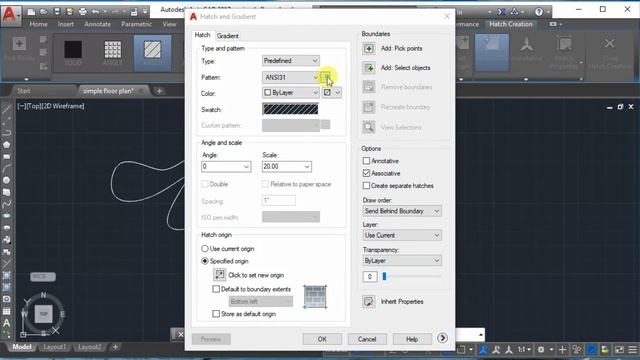Click the Pick Points icon in ribbon
This screenshot has height=360, width=640.
[x=19, y=44]
